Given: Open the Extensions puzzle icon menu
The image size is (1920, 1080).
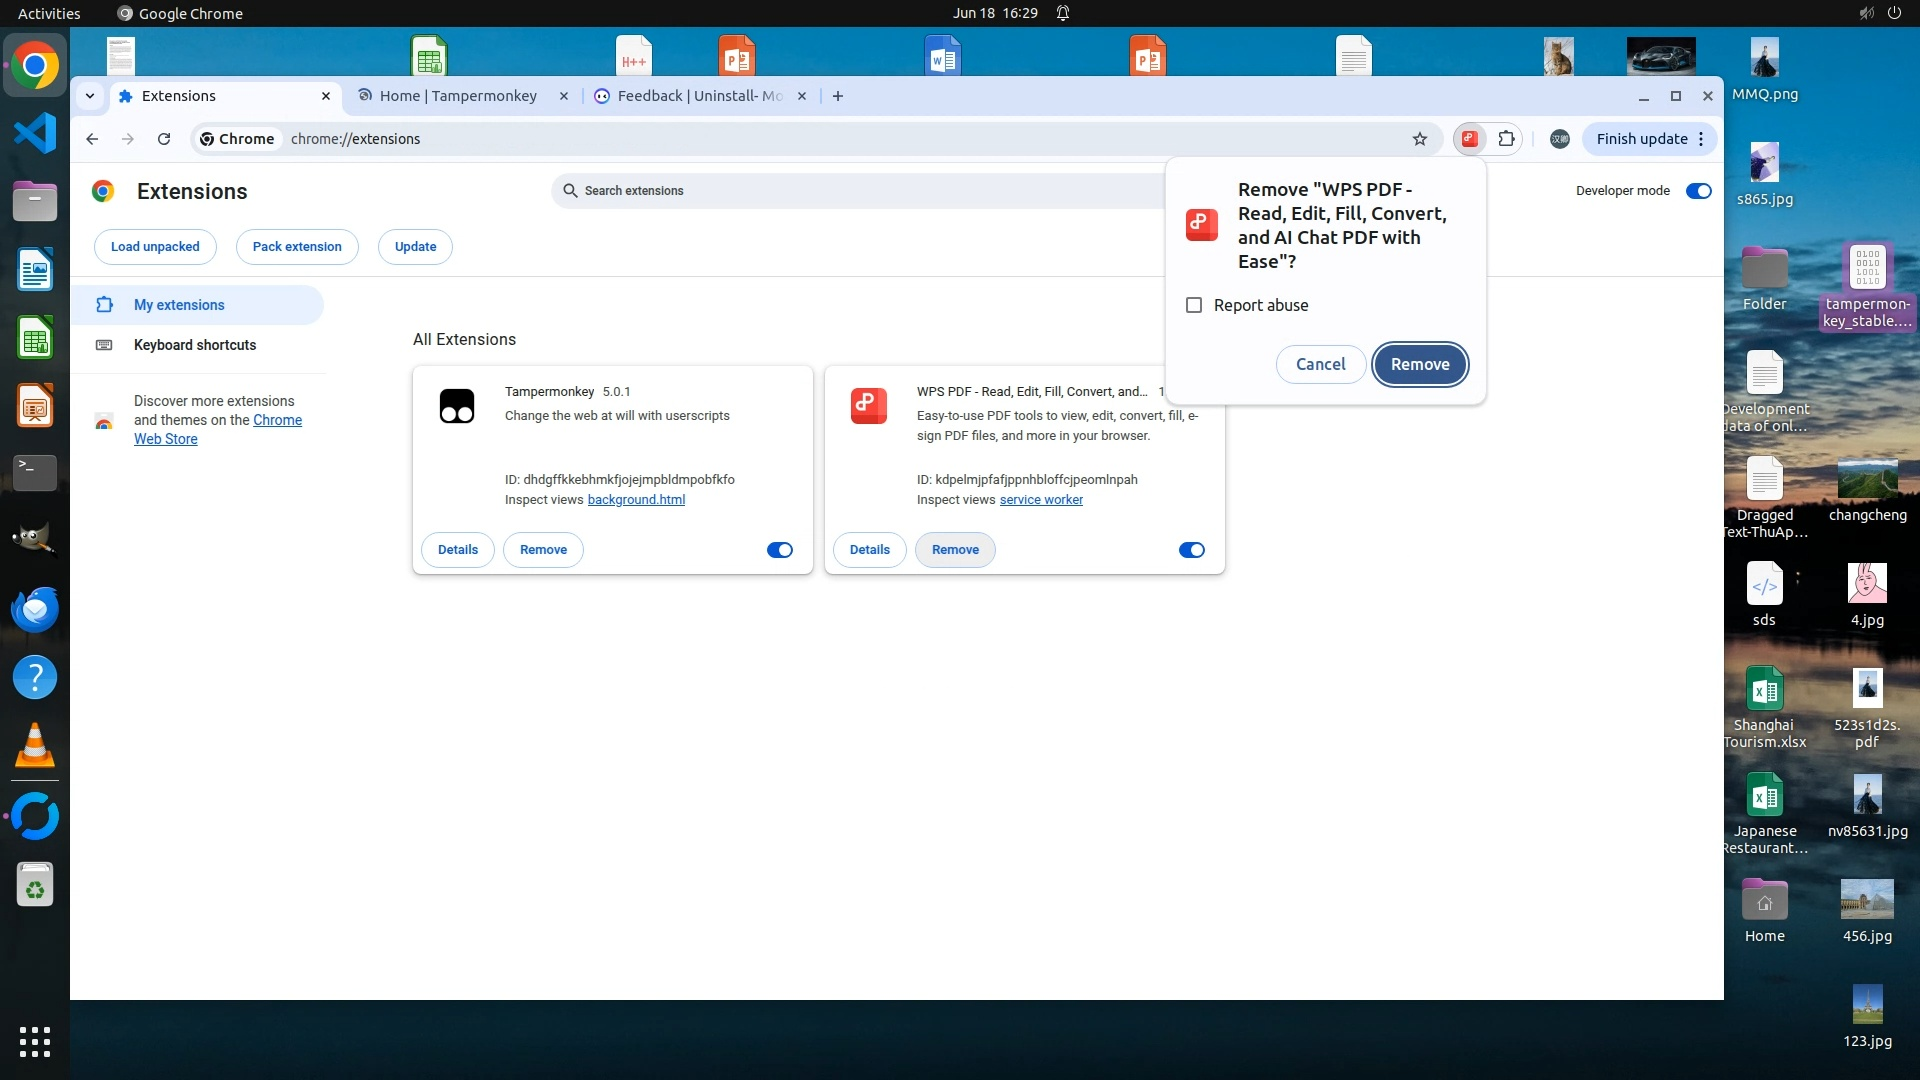Looking at the screenshot, I should point(1506,139).
